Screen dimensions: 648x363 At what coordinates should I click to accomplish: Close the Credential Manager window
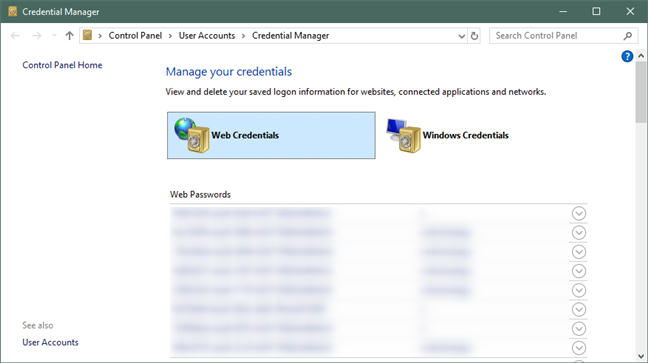630,12
